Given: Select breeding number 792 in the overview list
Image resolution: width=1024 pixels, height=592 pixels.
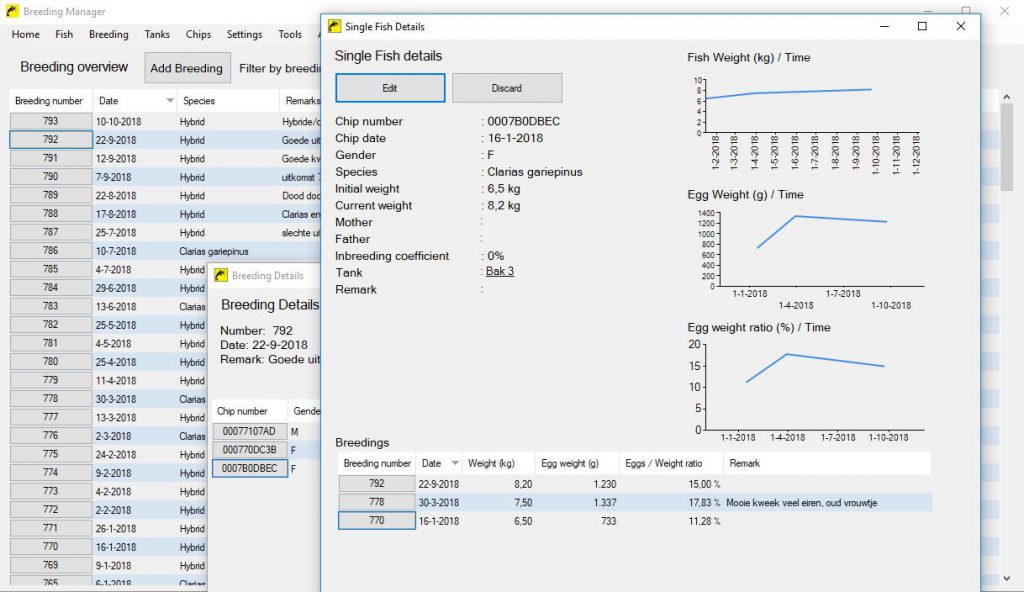Looking at the screenshot, I should point(49,141).
